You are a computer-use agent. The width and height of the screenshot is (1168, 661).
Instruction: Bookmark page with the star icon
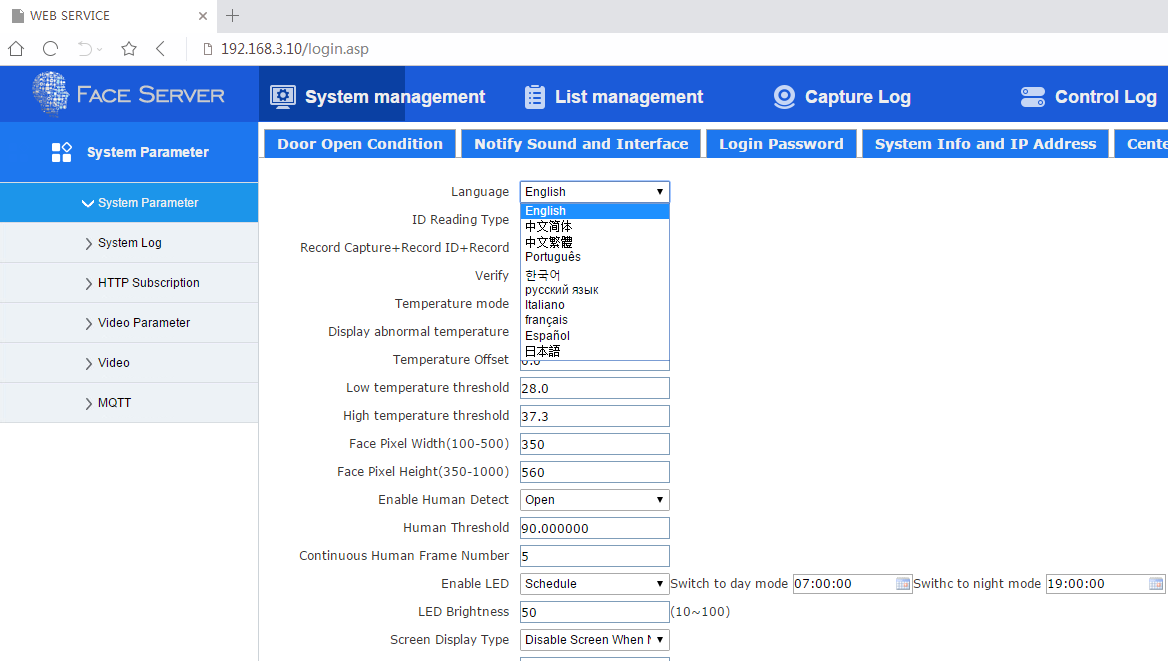pos(129,48)
